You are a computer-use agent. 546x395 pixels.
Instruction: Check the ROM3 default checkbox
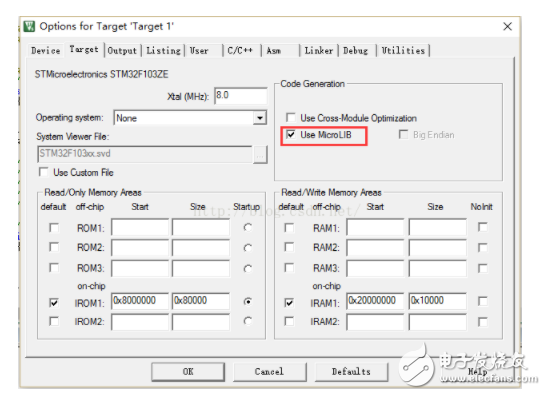point(54,268)
